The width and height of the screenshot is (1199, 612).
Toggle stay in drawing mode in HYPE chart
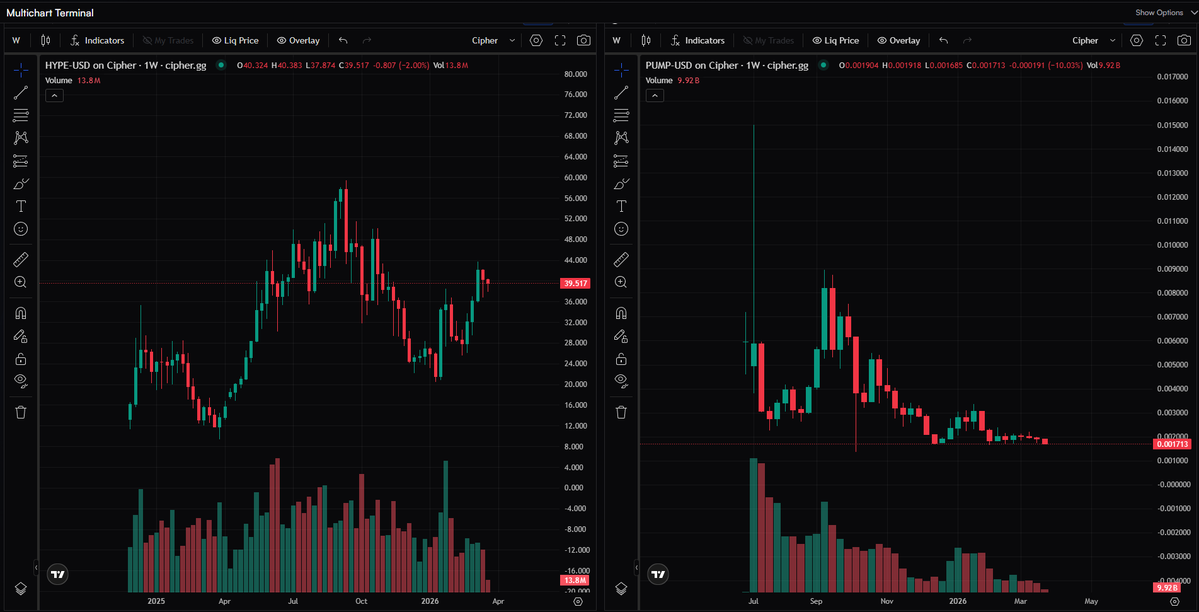pyautogui.click(x=21, y=336)
